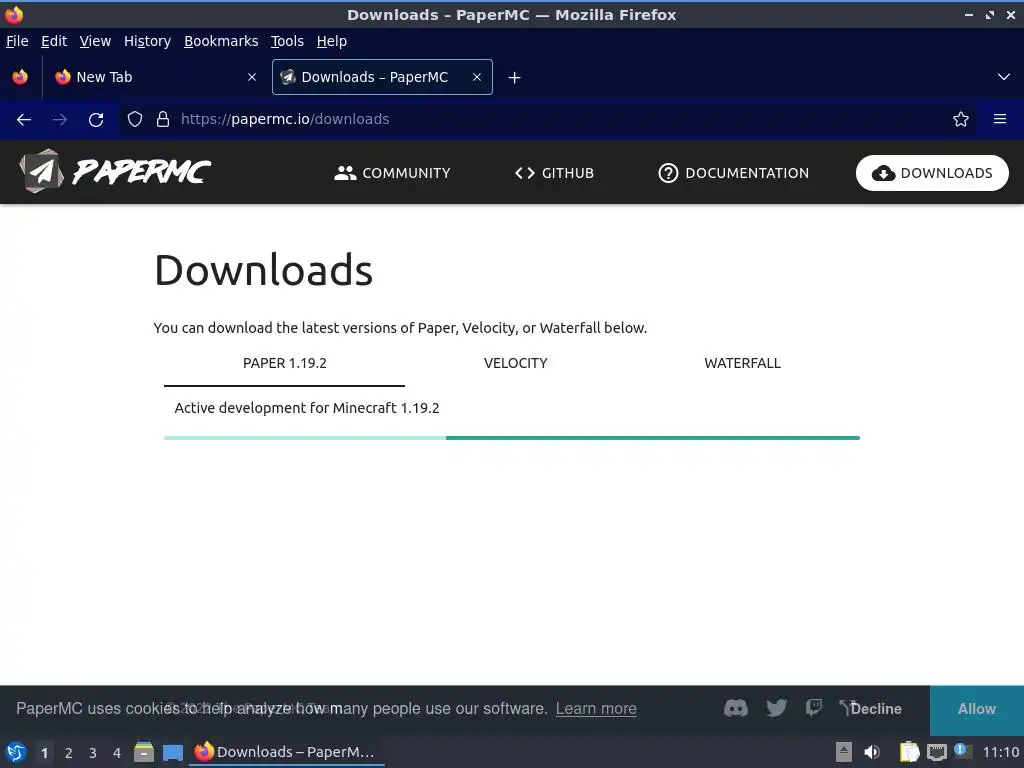This screenshot has width=1024, height=768.
Task: Open the File menu
Action: 17,41
